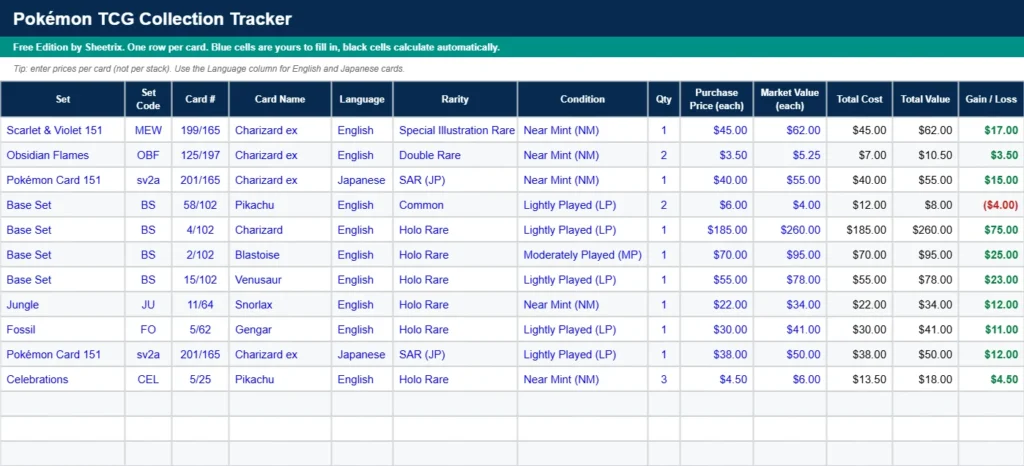Screen dimensions: 1024x466
Task: Select the 'Card #' column header
Action: click(200, 99)
